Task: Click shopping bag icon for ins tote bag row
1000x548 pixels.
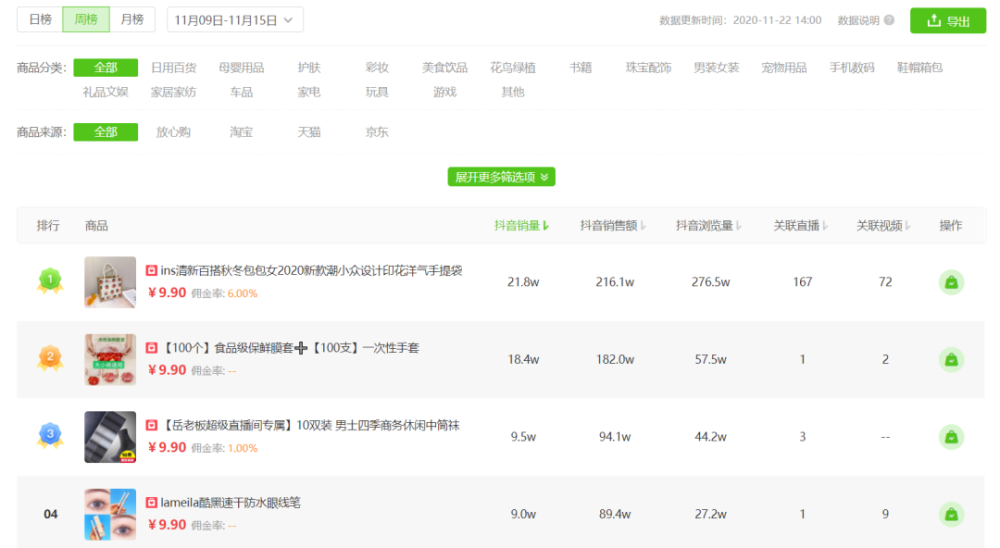Action: point(951,282)
